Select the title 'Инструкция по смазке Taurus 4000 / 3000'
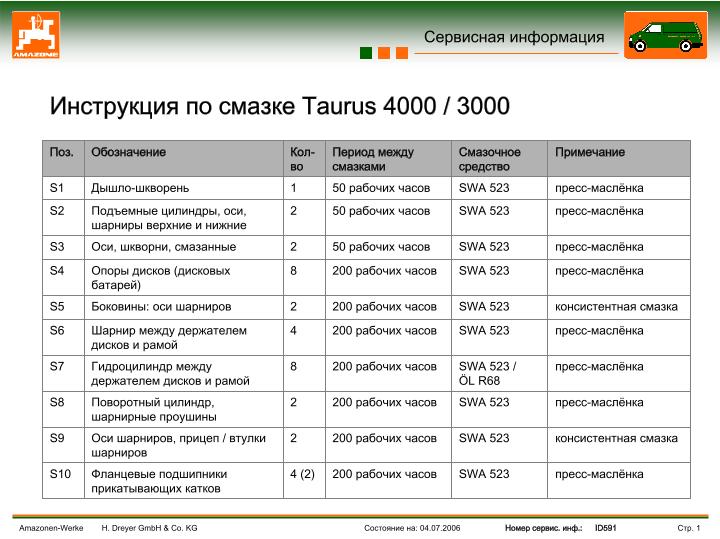This screenshot has height=539, width=720. [280, 106]
